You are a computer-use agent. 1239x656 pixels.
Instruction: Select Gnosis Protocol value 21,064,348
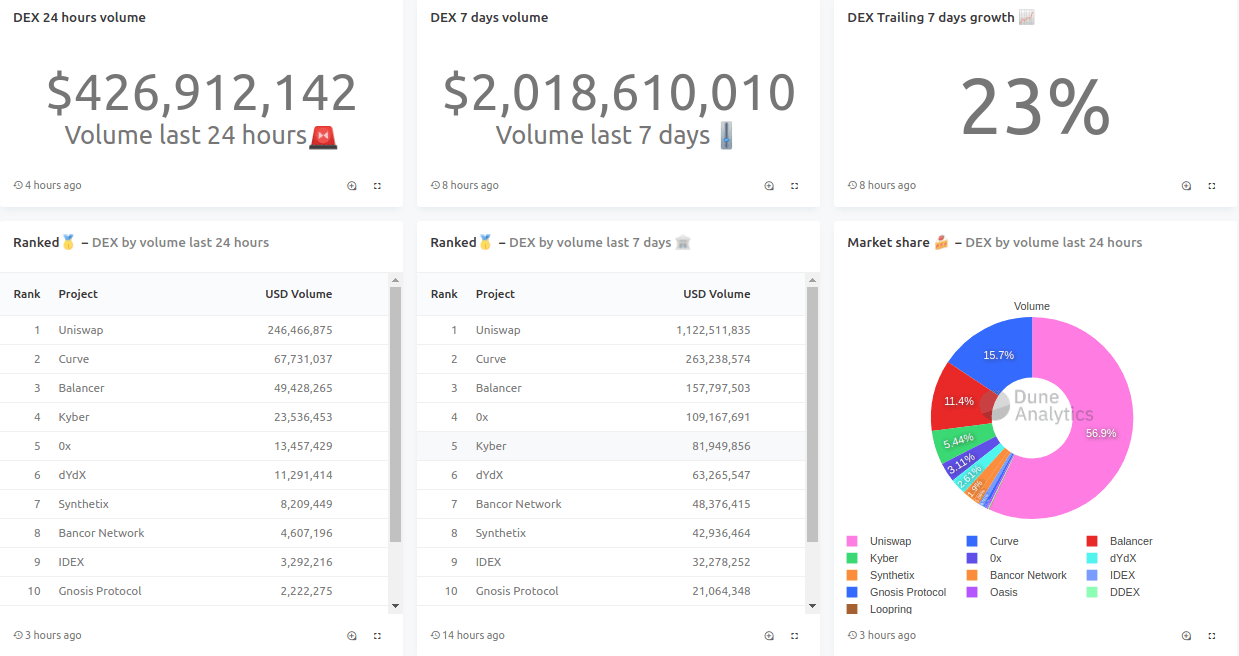[x=720, y=591]
